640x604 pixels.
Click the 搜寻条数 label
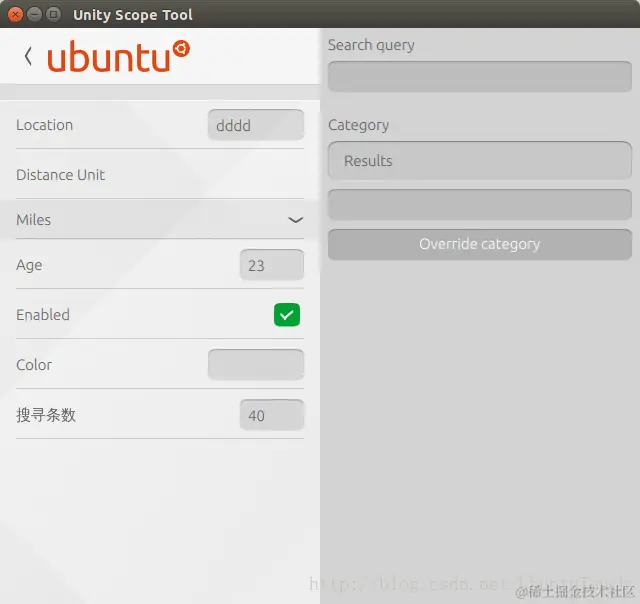pos(46,415)
